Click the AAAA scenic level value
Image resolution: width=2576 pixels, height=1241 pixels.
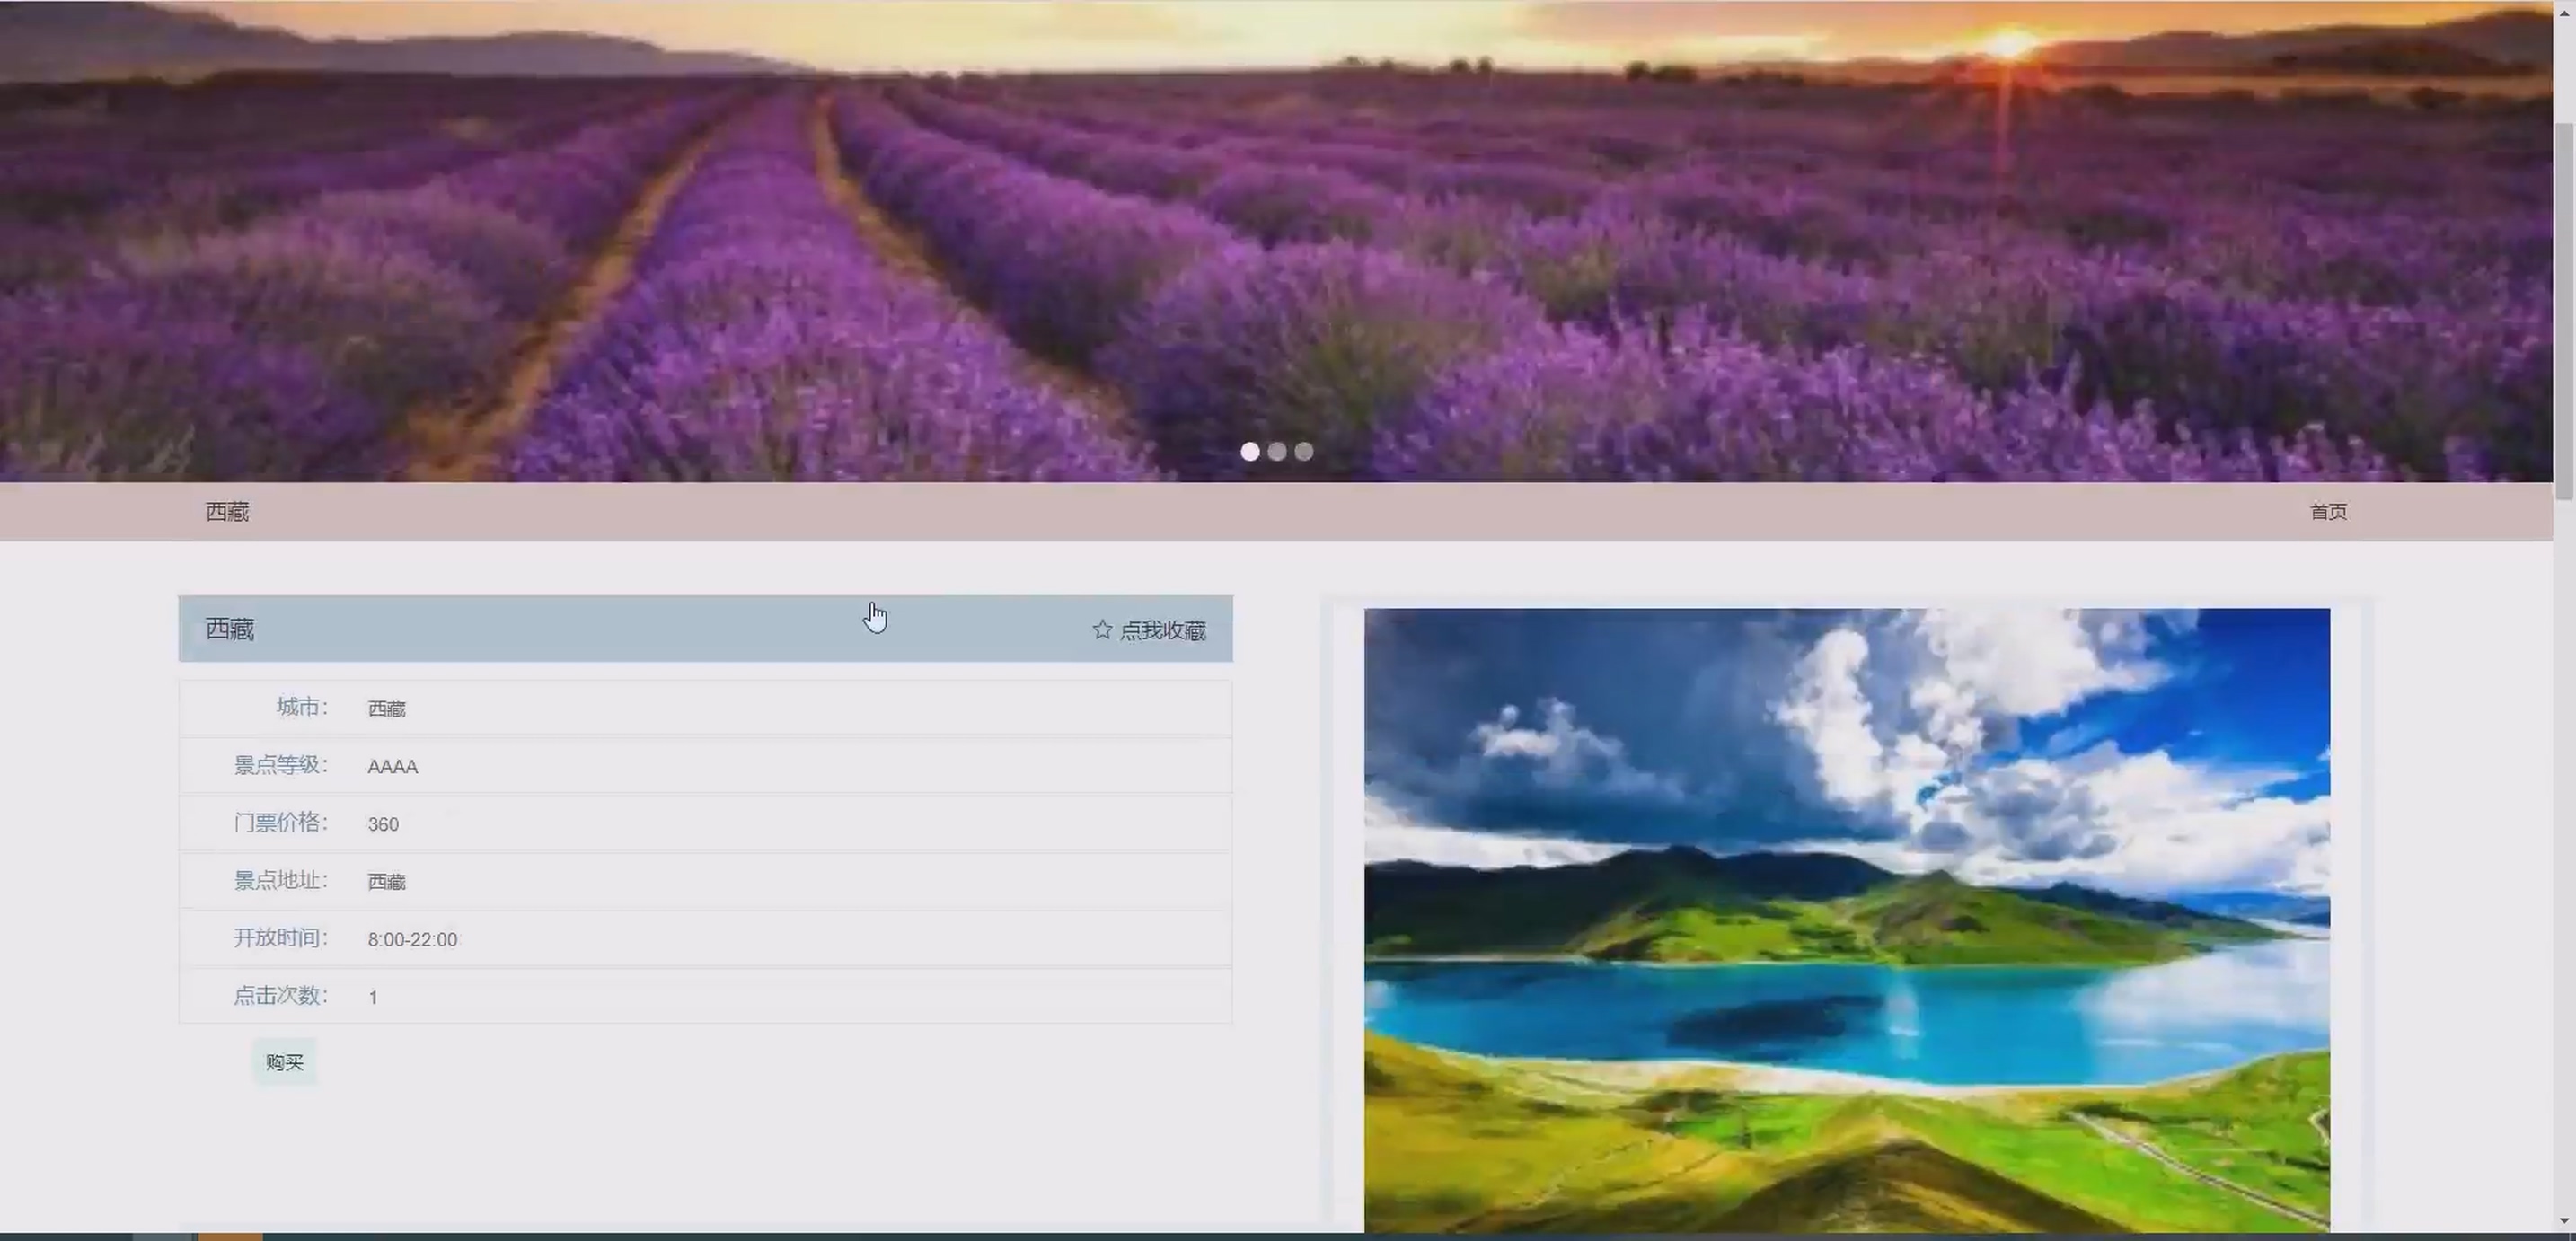[x=392, y=767]
